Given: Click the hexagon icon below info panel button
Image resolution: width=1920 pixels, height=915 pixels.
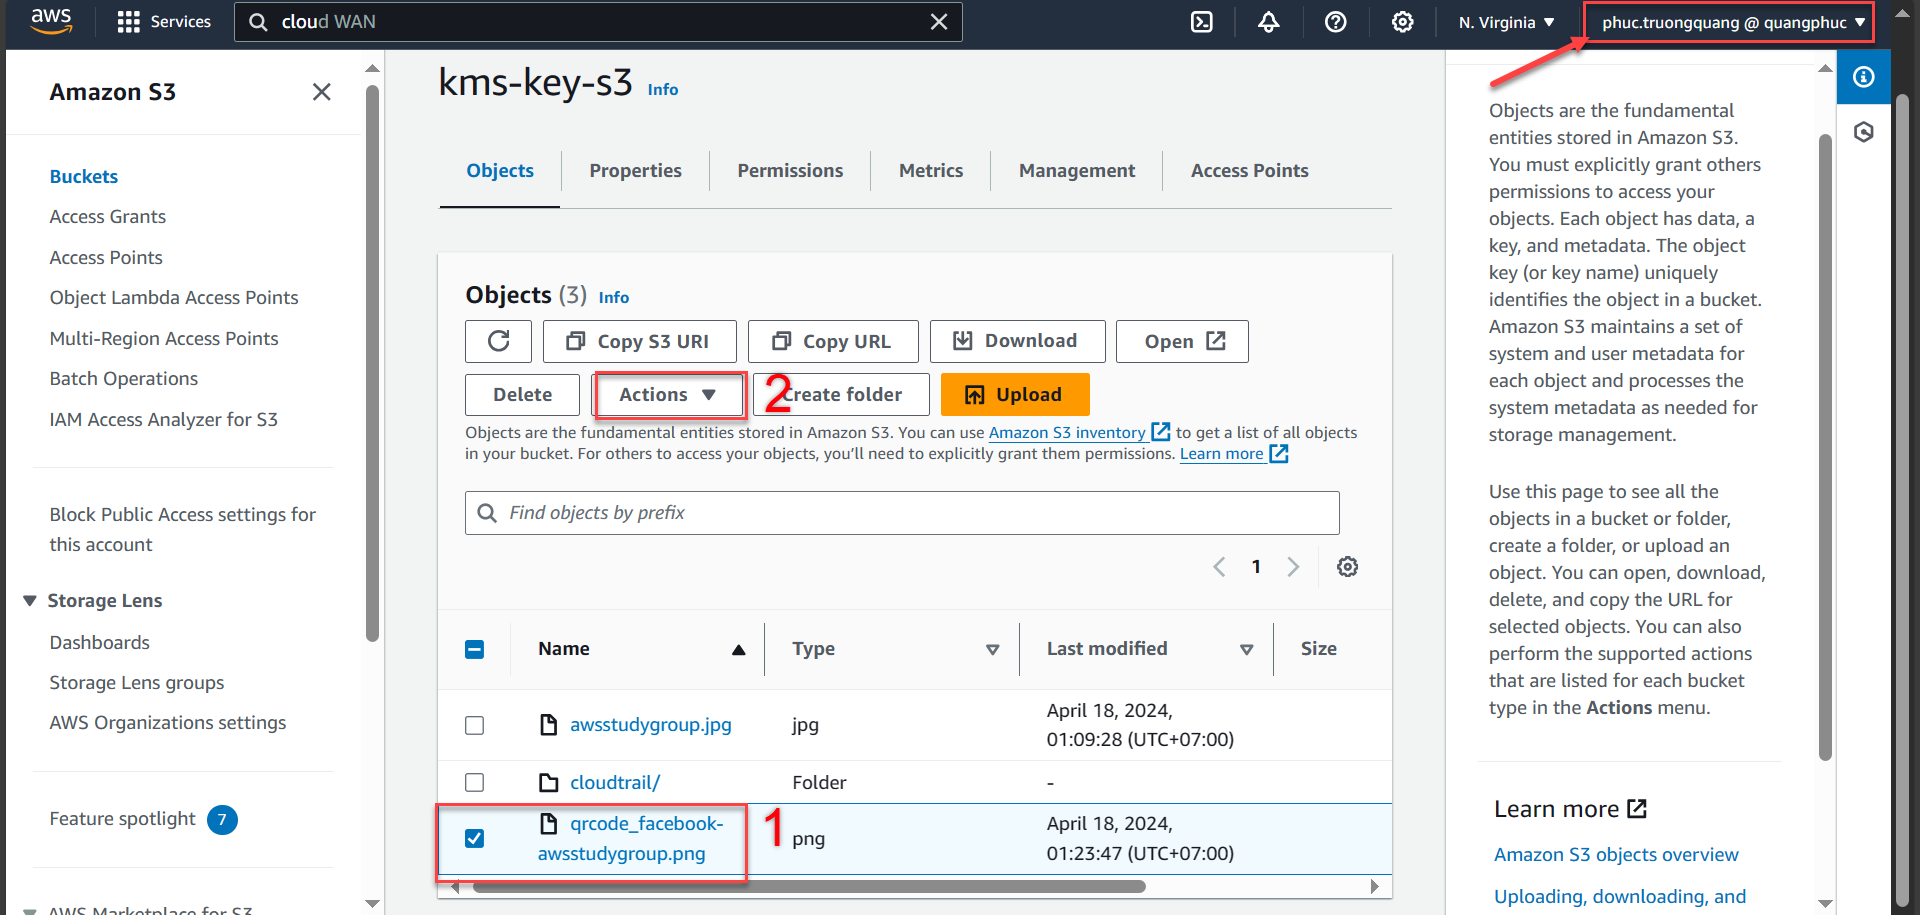Looking at the screenshot, I should (x=1864, y=132).
